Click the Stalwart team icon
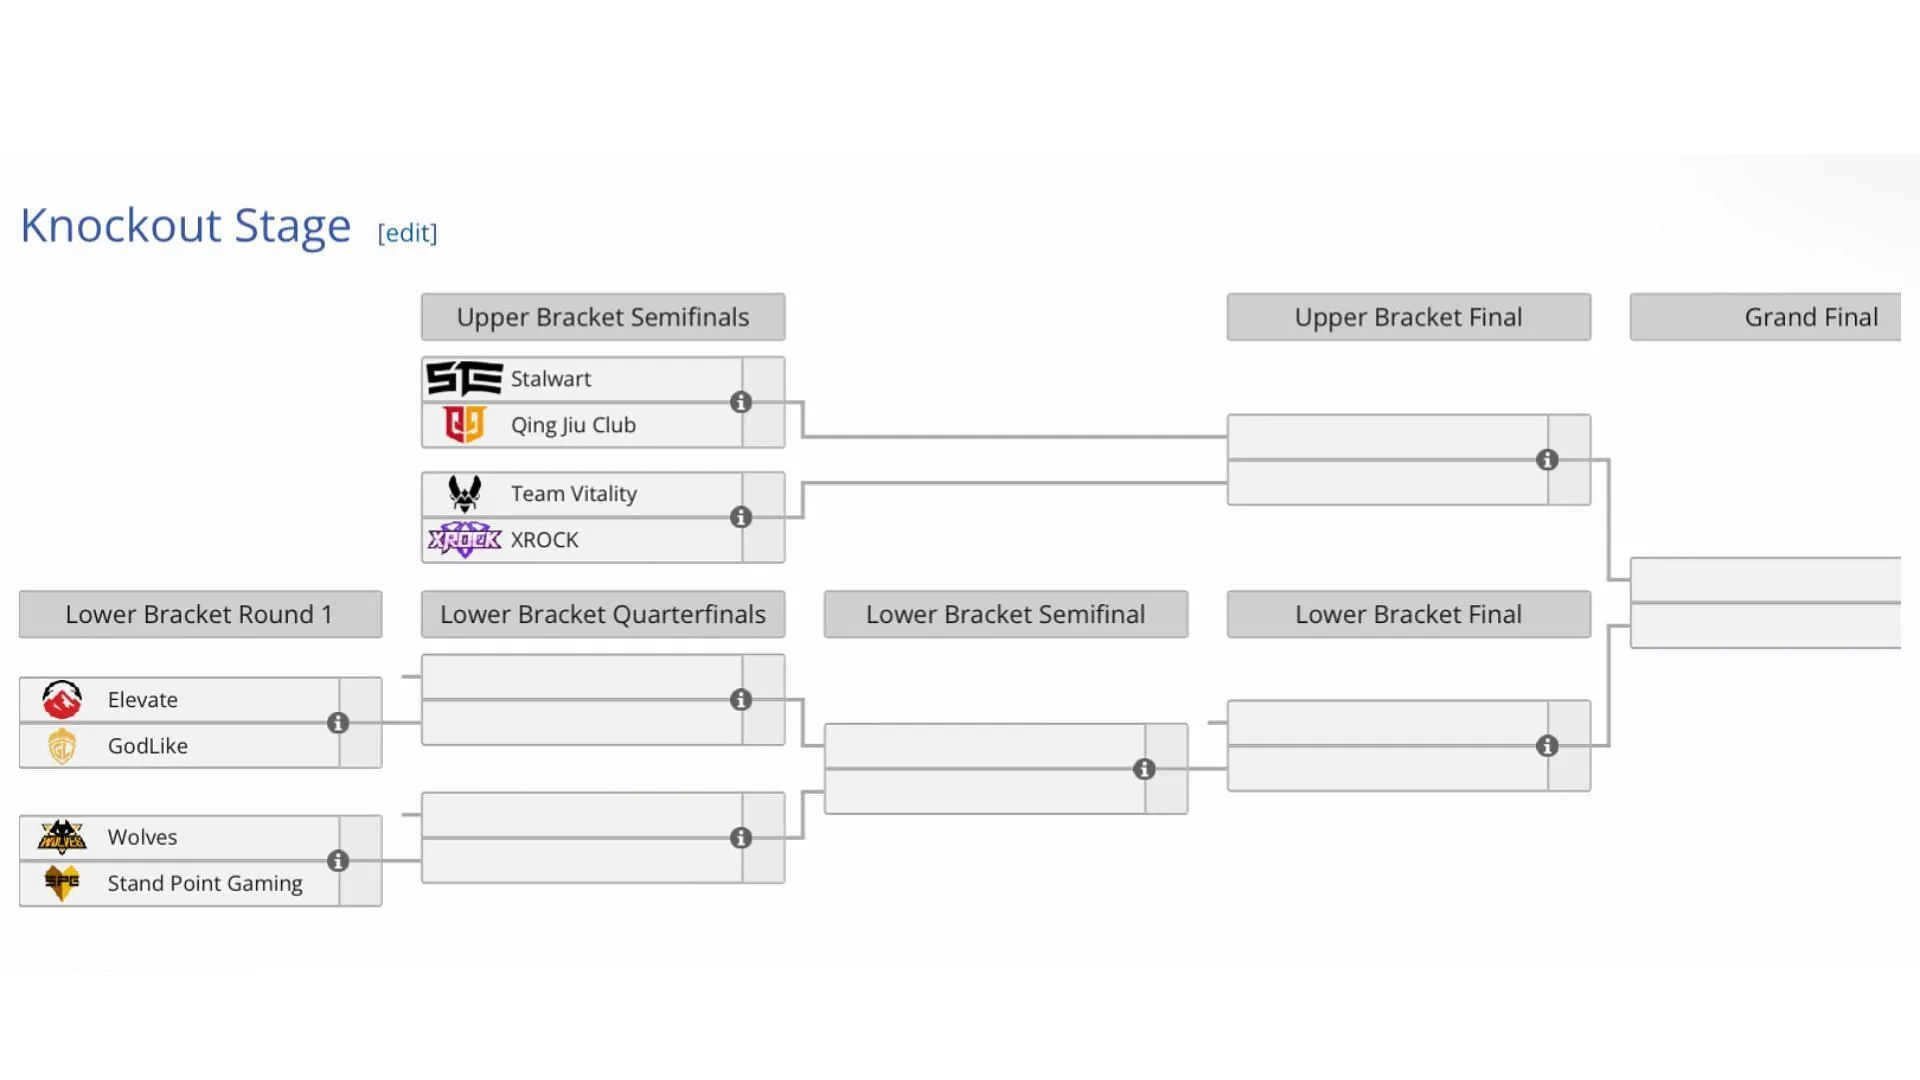This screenshot has width=1920, height=1080. (462, 378)
